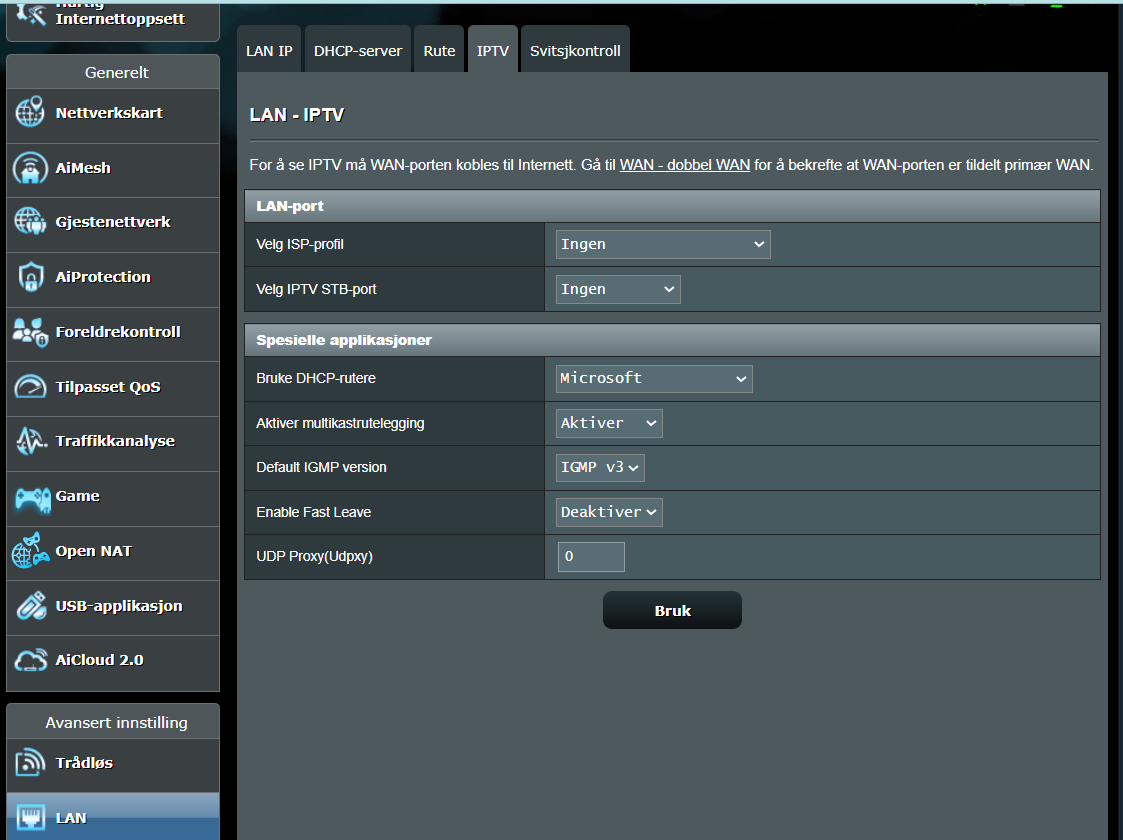
Task: Click the LAN - IPTV page heading
Action: pos(297,115)
